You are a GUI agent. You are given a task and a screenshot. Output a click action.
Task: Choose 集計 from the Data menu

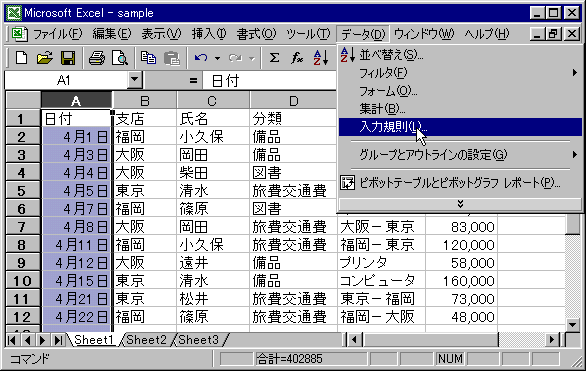coord(460,109)
